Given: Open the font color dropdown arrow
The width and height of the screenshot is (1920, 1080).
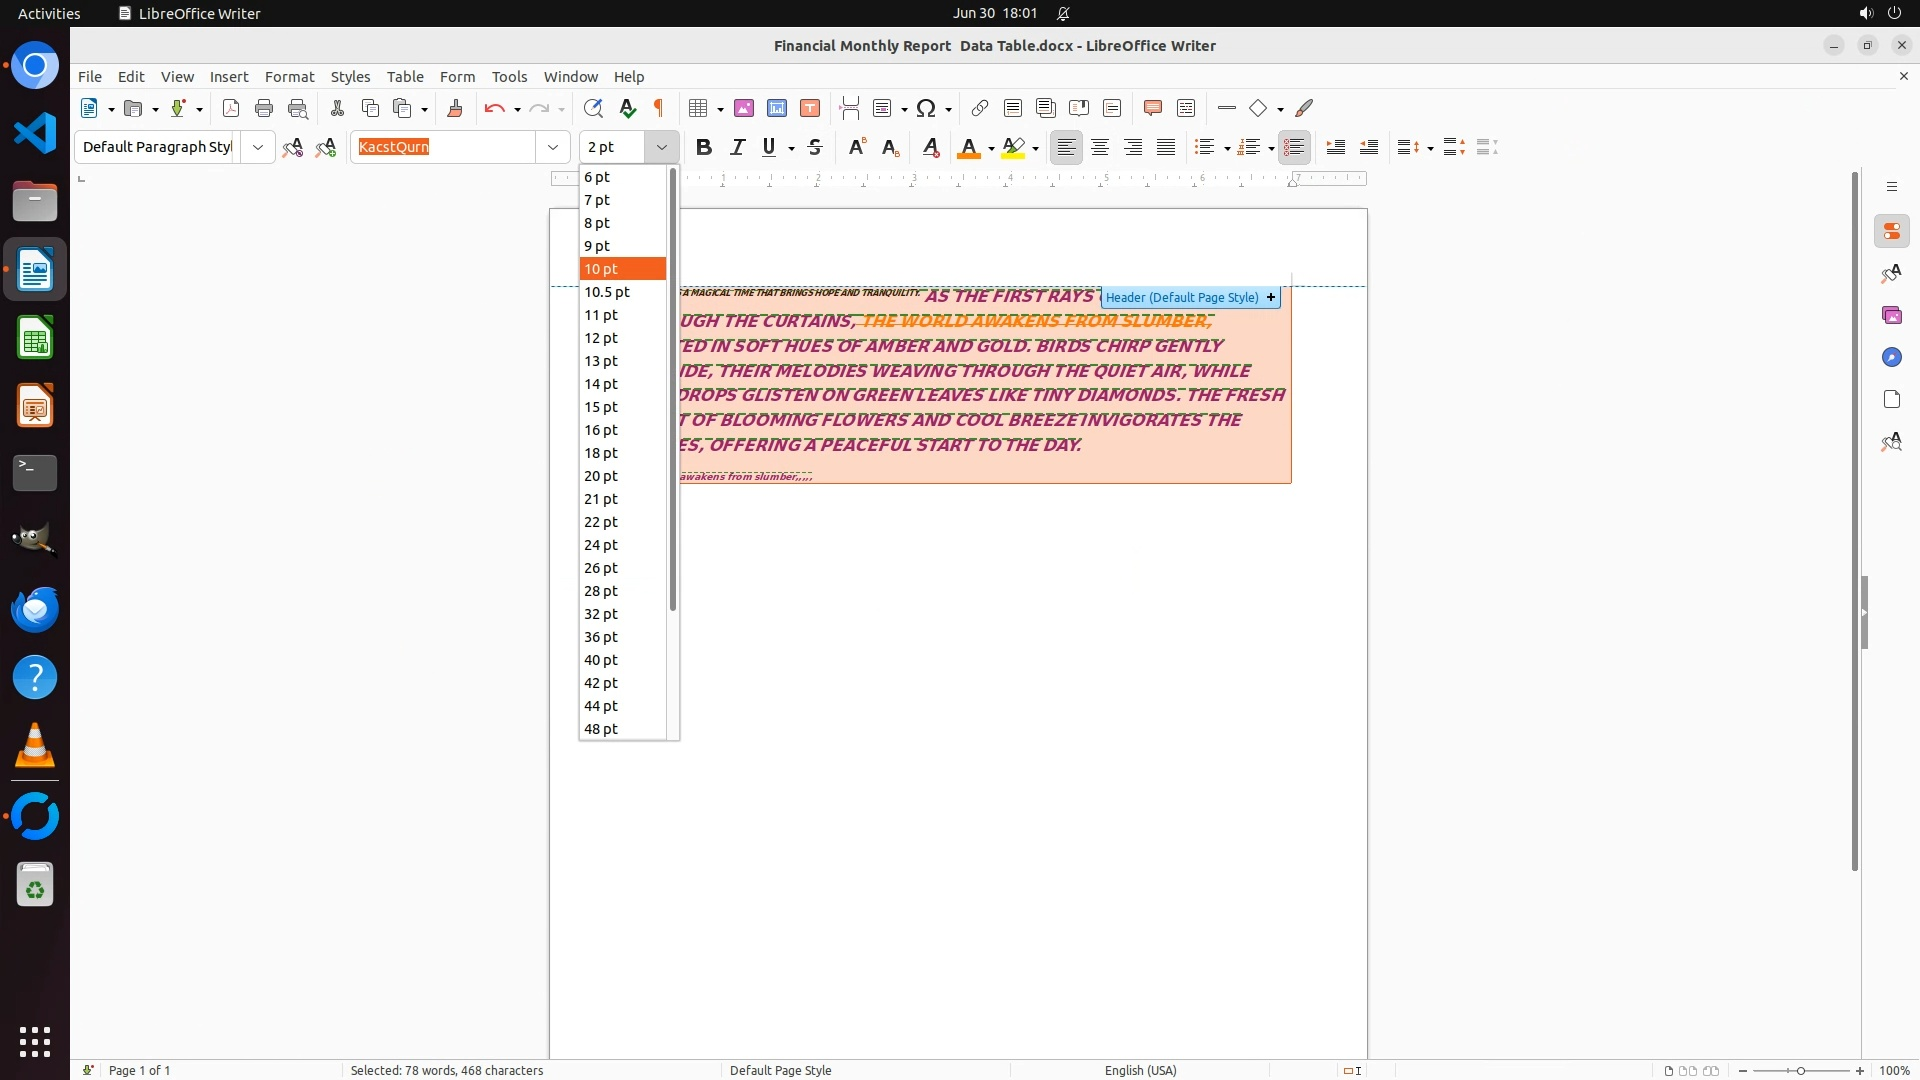Looking at the screenshot, I should [991, 148].
